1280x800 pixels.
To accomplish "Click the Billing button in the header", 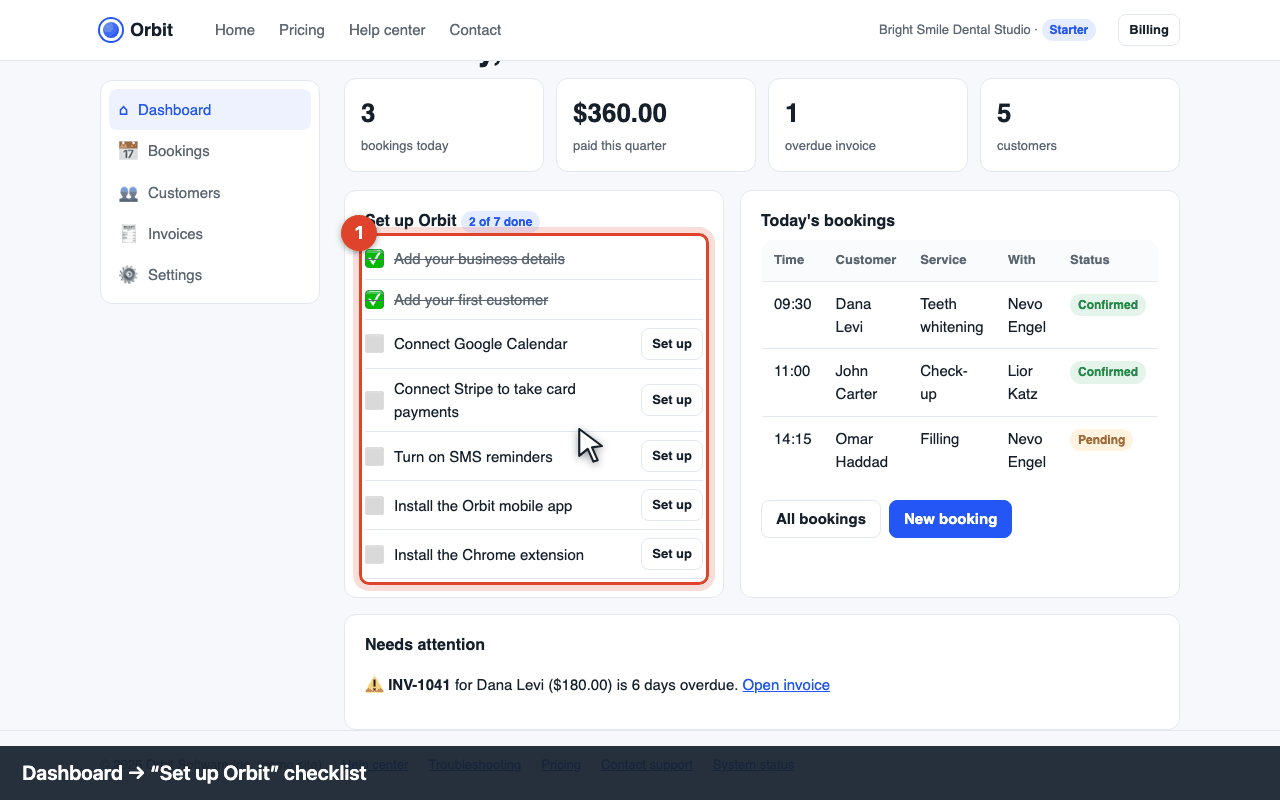I will click(1149, 30).
